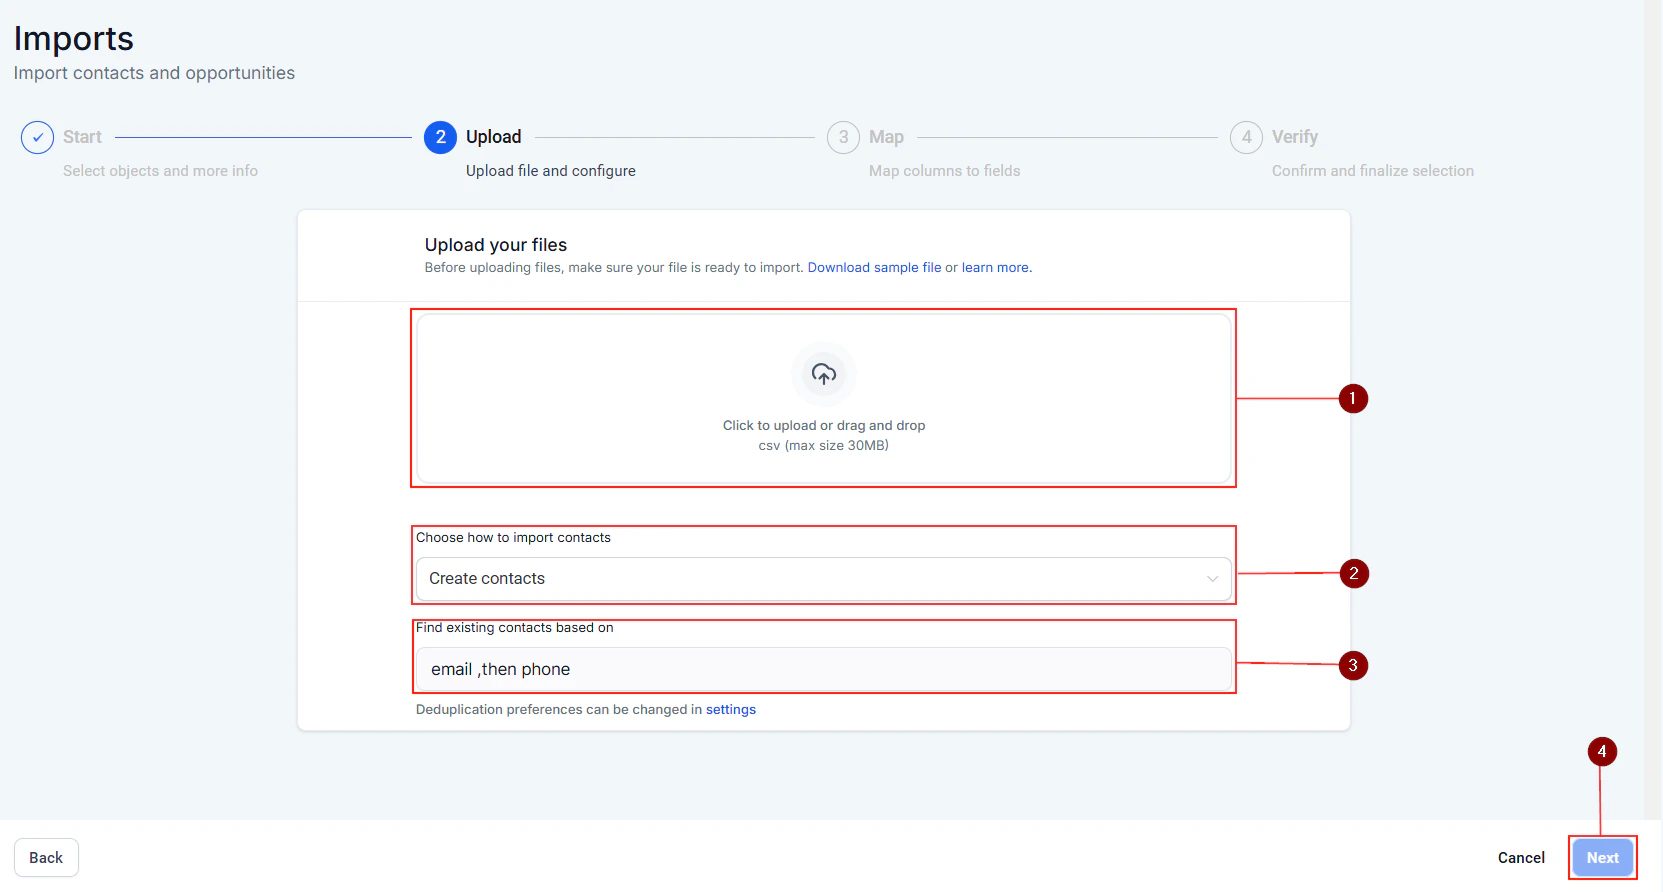The width and height of the screenshot is (1663, 892).
Task: Click the 'Imports' page title
Action: pyautogui.click(x=74, y=38)
